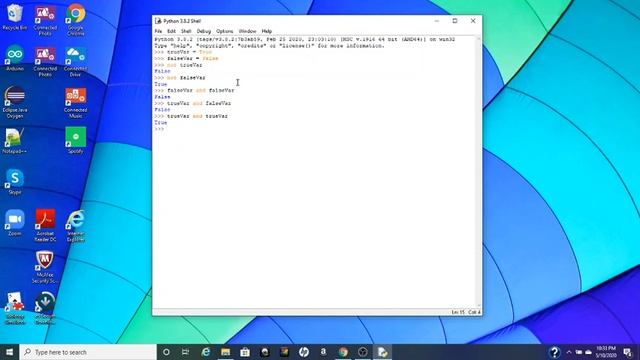The width and height of the screenshot is (640, 360).
Task: Click the Python Shell title bar icon
Action: point(158,21)
